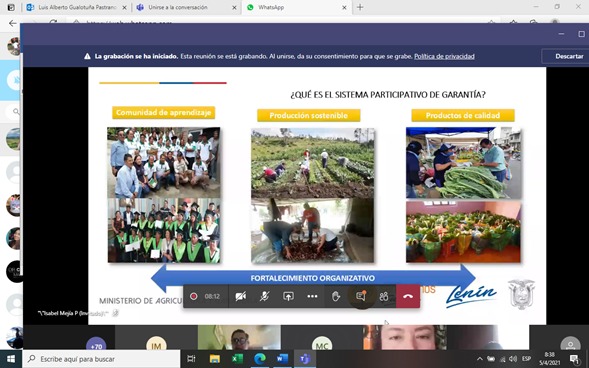Open the Política de privacidad link
The image size is (589, 368).
[444, 56]
